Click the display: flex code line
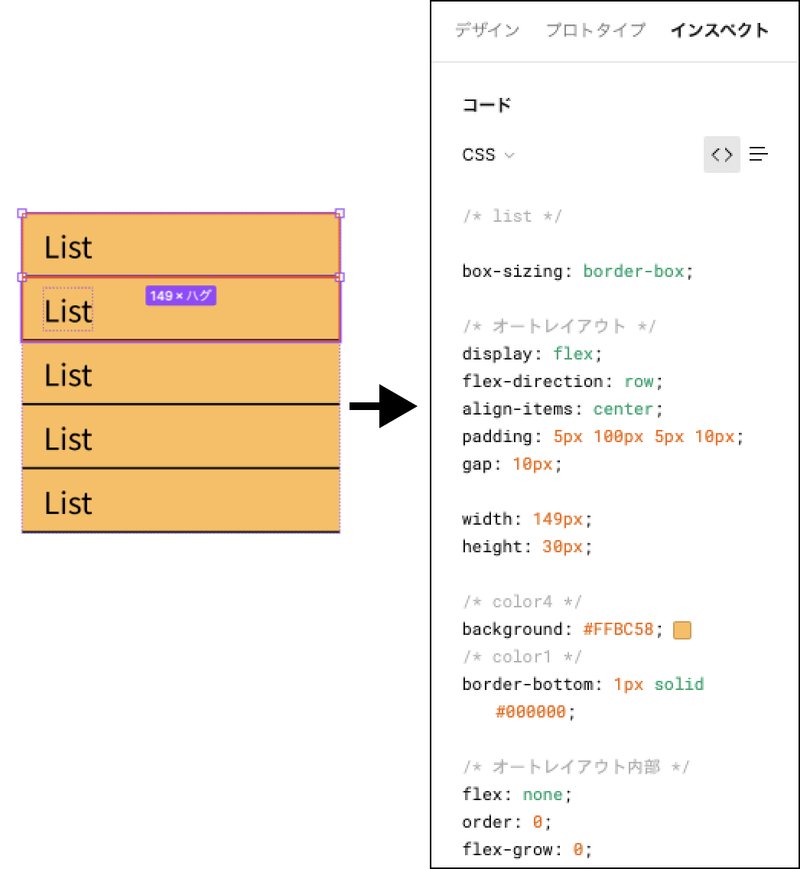 pyautogui.click(x=532, y=354)
